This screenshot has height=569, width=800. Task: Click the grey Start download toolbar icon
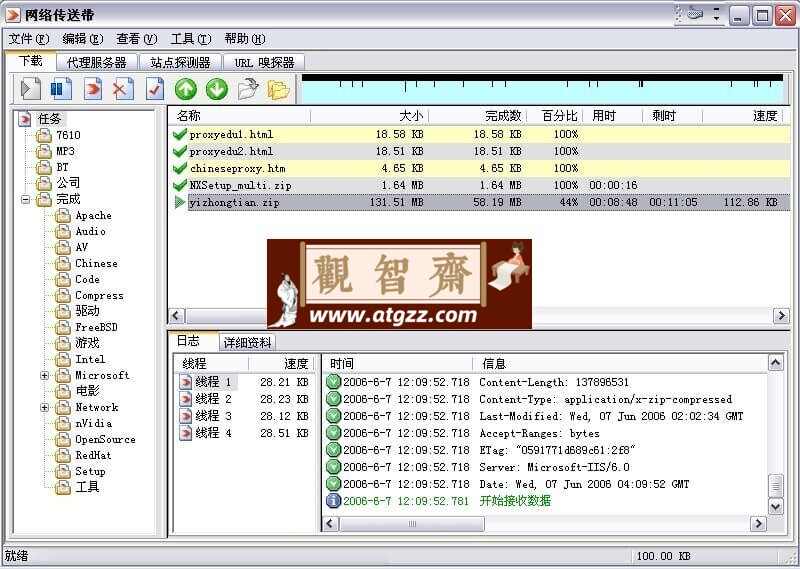(x=31, y=89)
